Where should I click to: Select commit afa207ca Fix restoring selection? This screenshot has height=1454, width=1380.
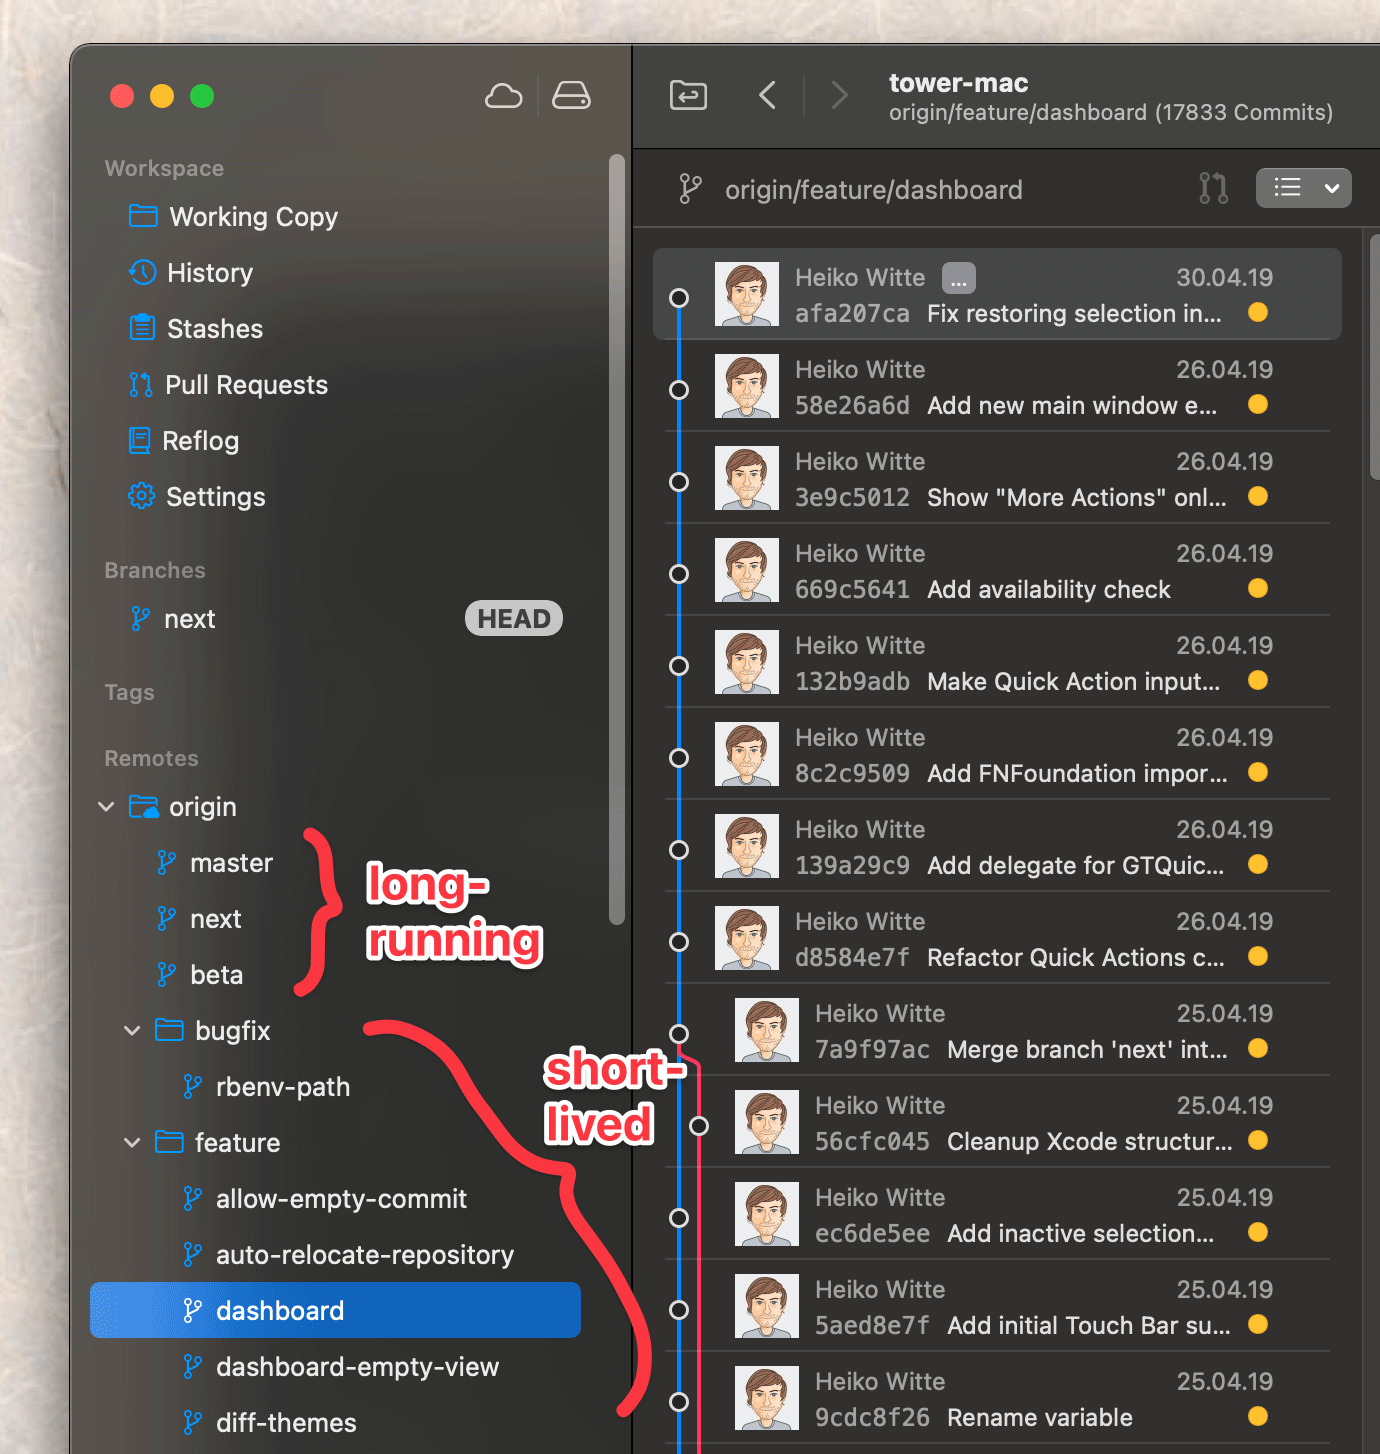click(997, 294)
